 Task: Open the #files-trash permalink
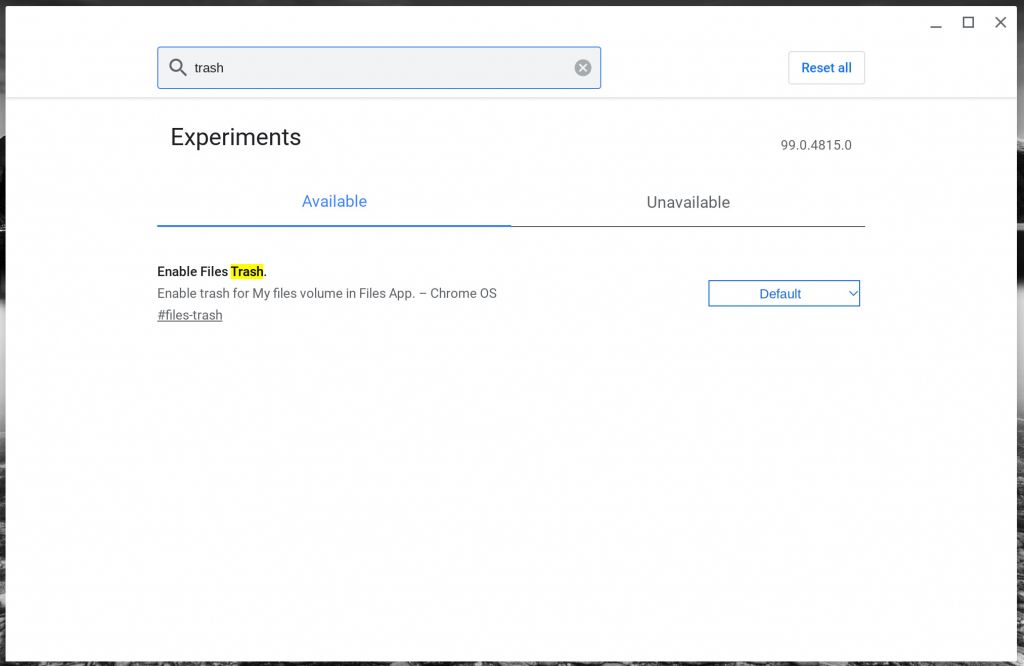coord(190,314)
